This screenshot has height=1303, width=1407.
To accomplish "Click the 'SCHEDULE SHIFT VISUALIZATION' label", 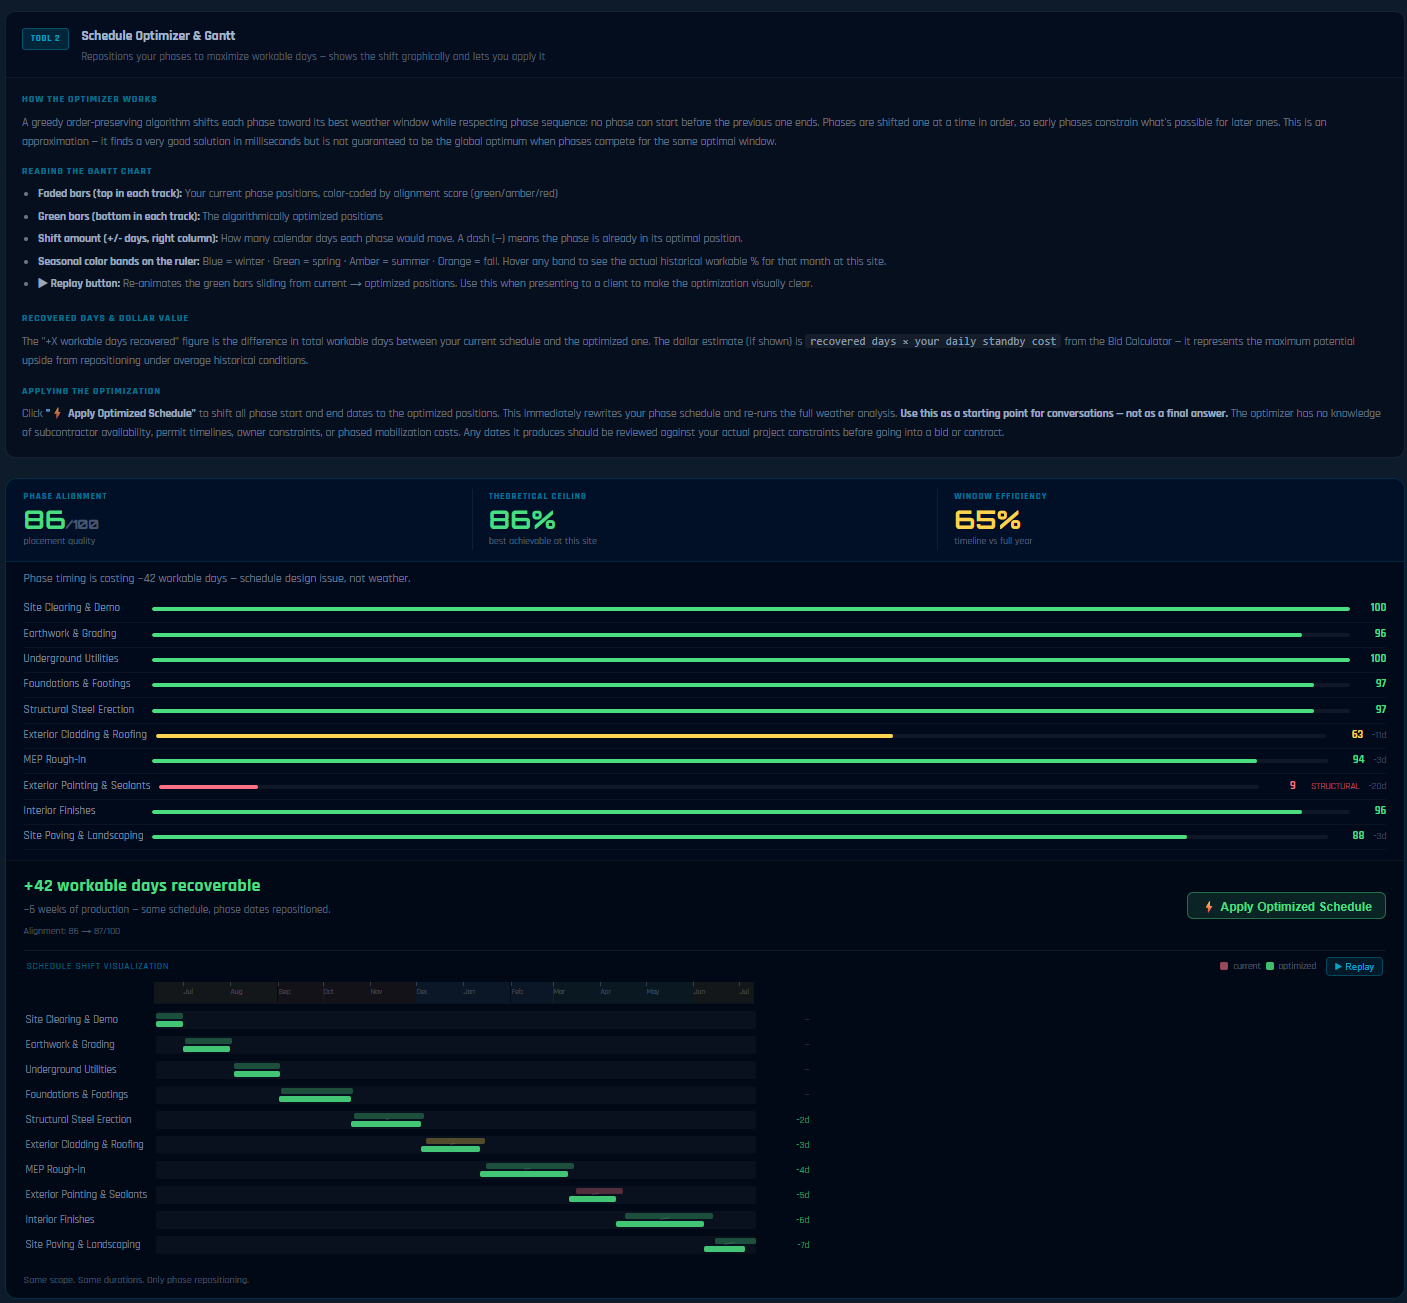I will pos(97,966).
